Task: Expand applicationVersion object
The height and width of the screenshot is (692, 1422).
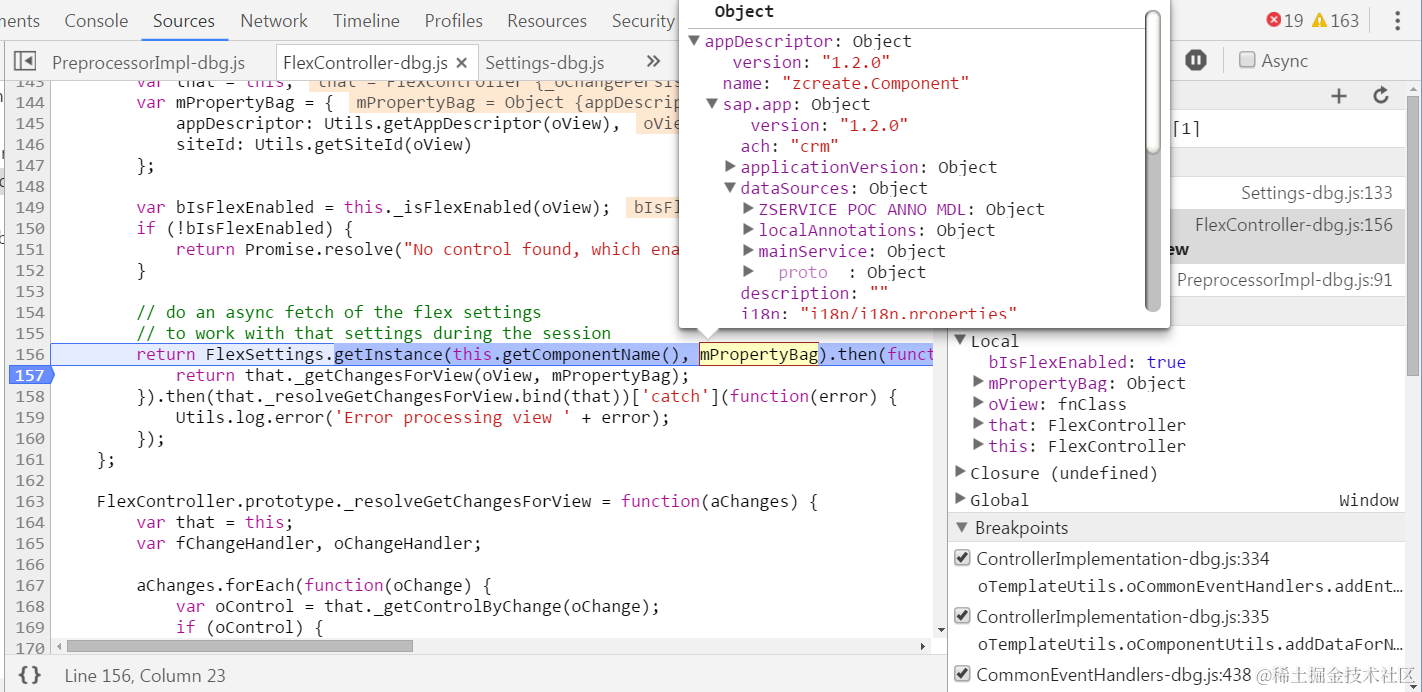Action: pos(731,167)
